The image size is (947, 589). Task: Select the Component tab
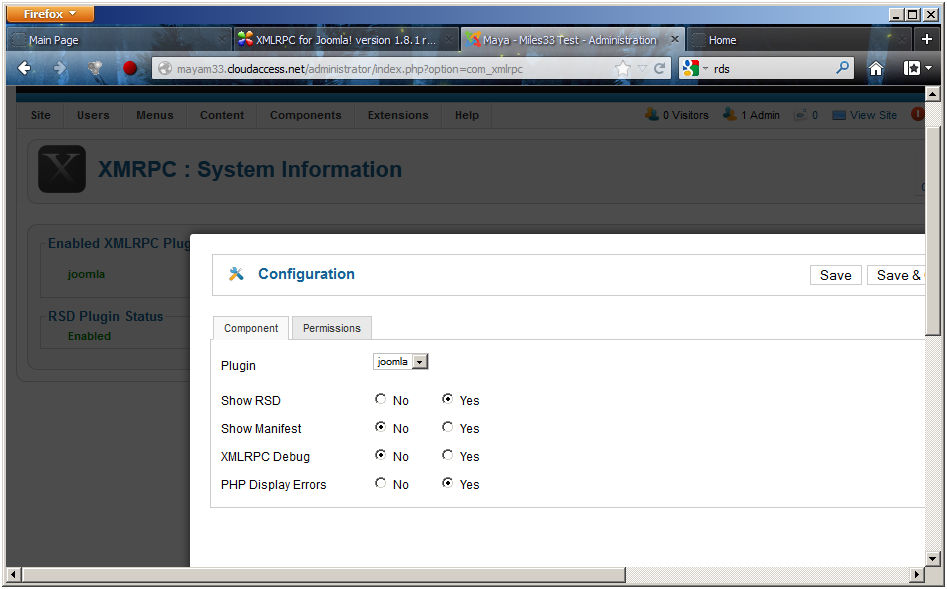(251, 328)
